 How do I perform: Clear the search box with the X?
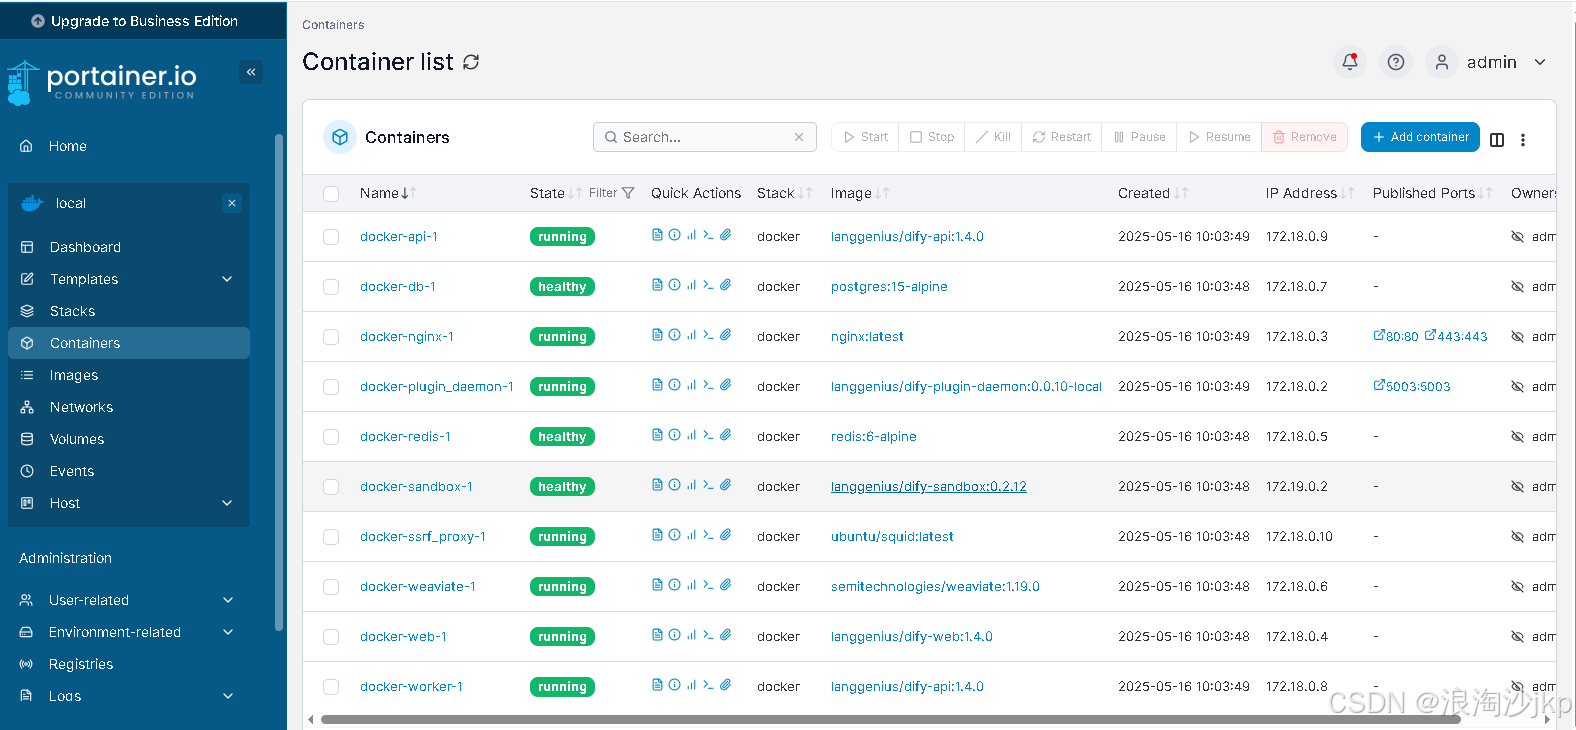coord(799,137)
